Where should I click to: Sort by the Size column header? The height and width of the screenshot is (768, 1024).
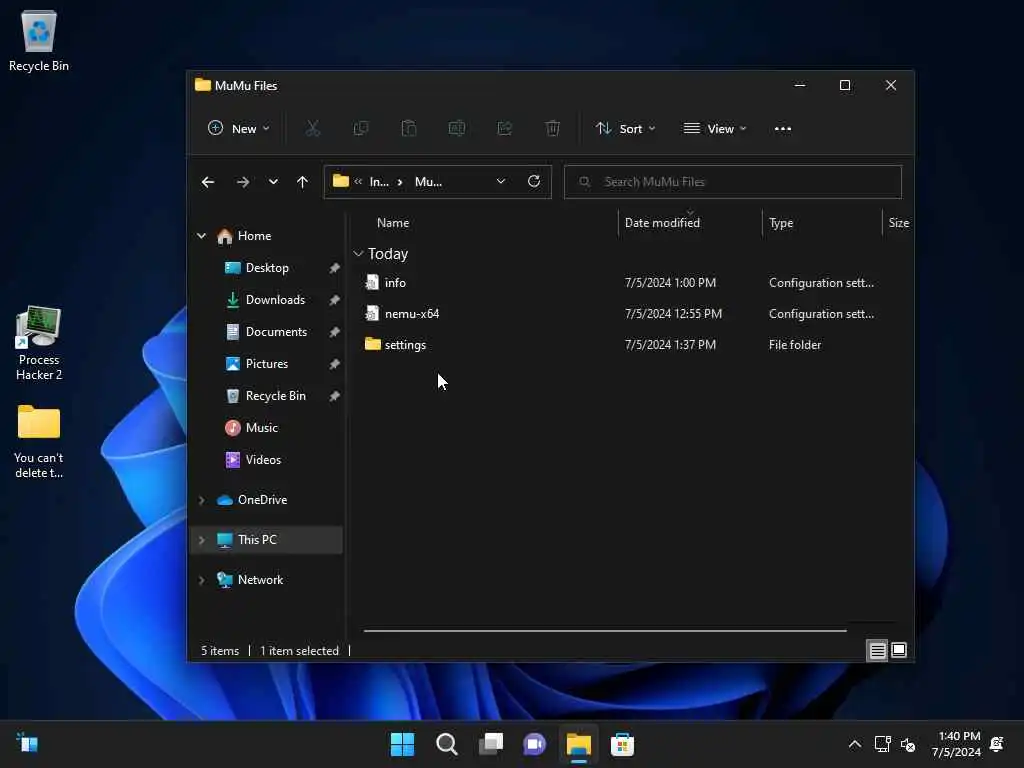coord(898,223)
